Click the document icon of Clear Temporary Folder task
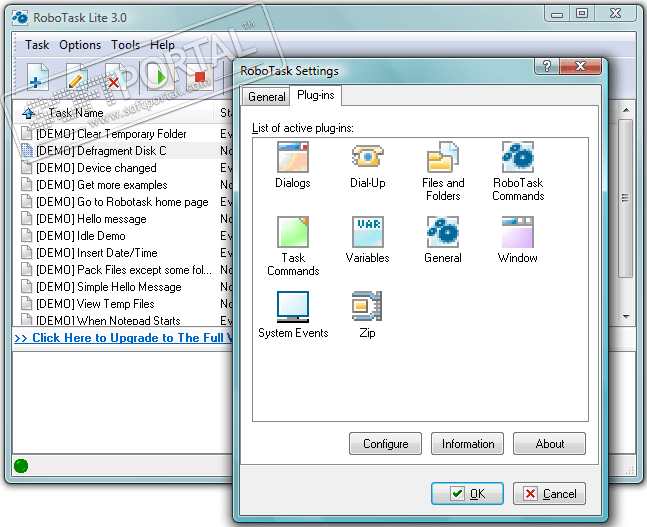The image size is (647, 527). 26,133
